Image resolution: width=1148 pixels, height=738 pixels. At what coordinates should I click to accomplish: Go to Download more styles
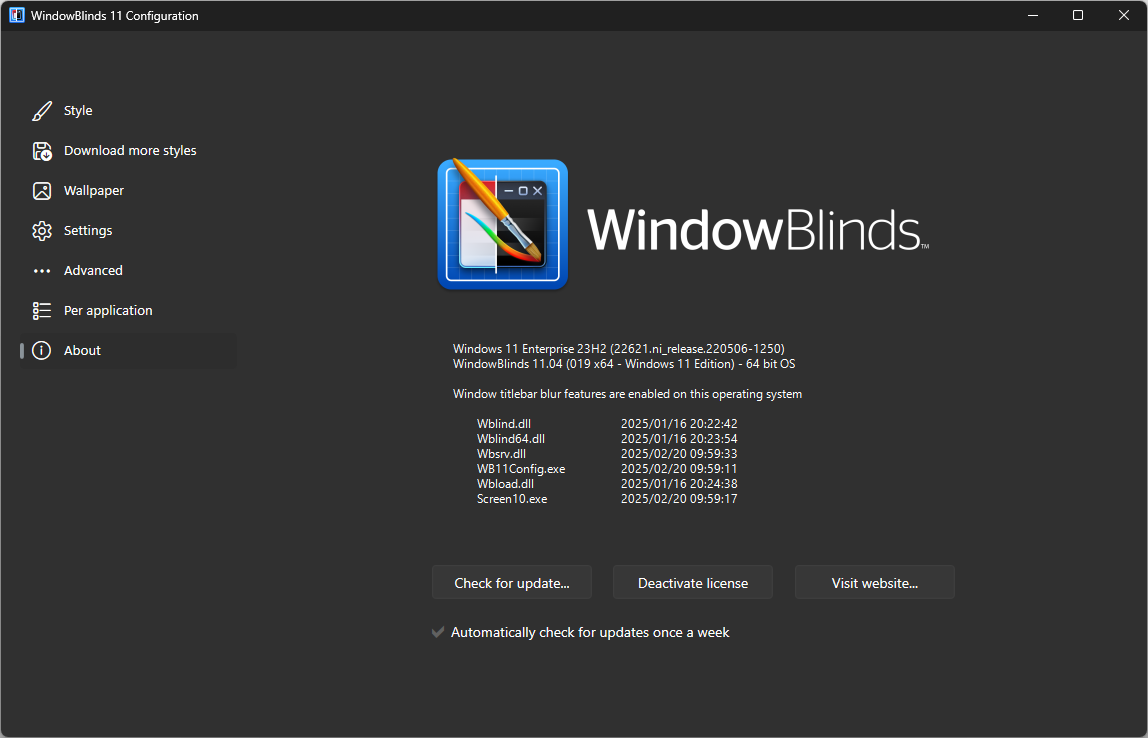pos(130,151)
